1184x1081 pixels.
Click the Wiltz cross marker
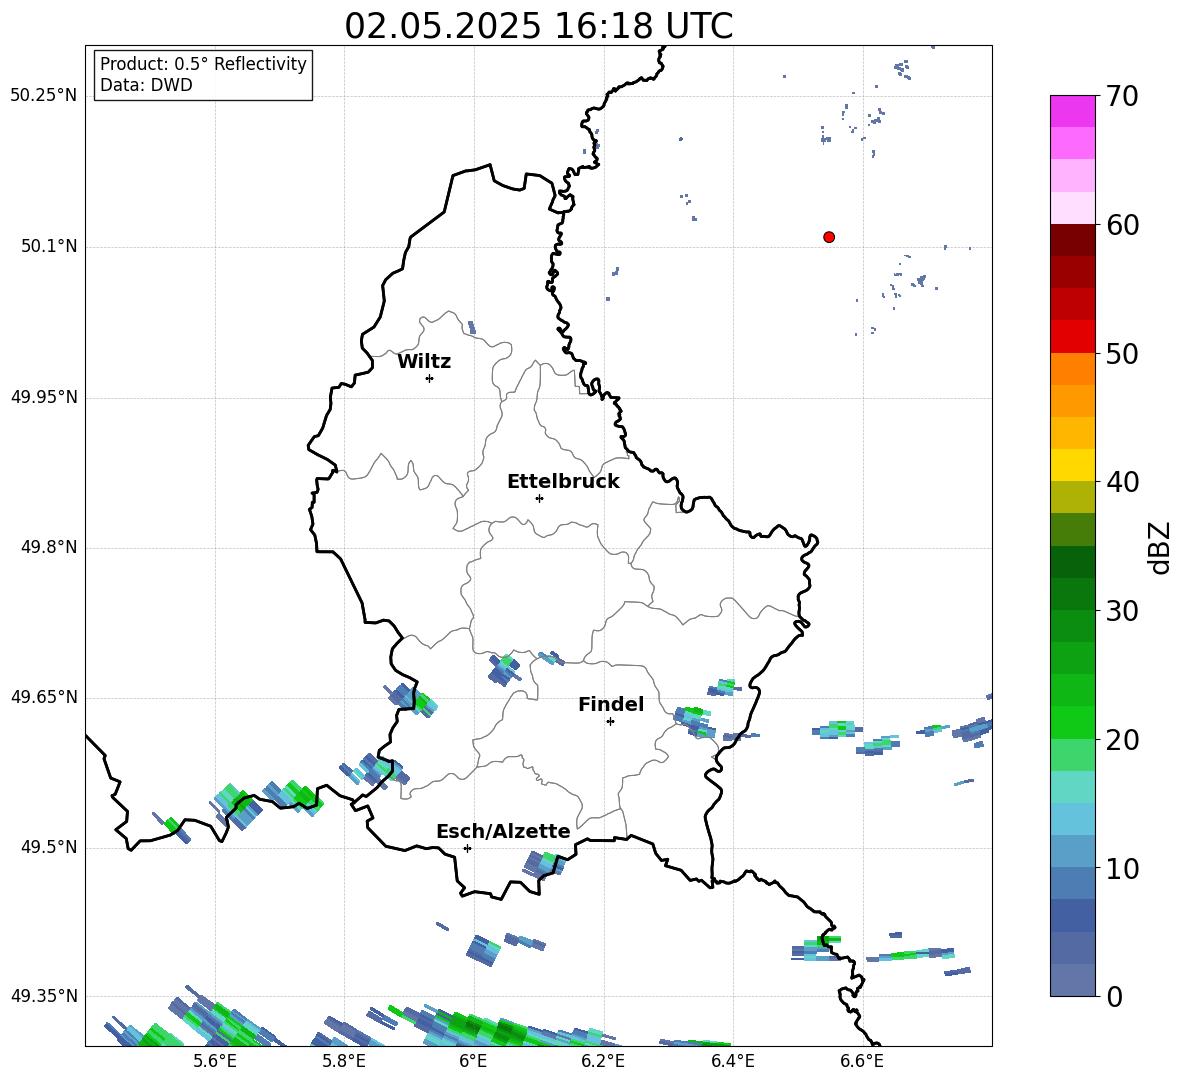[430, 378]
